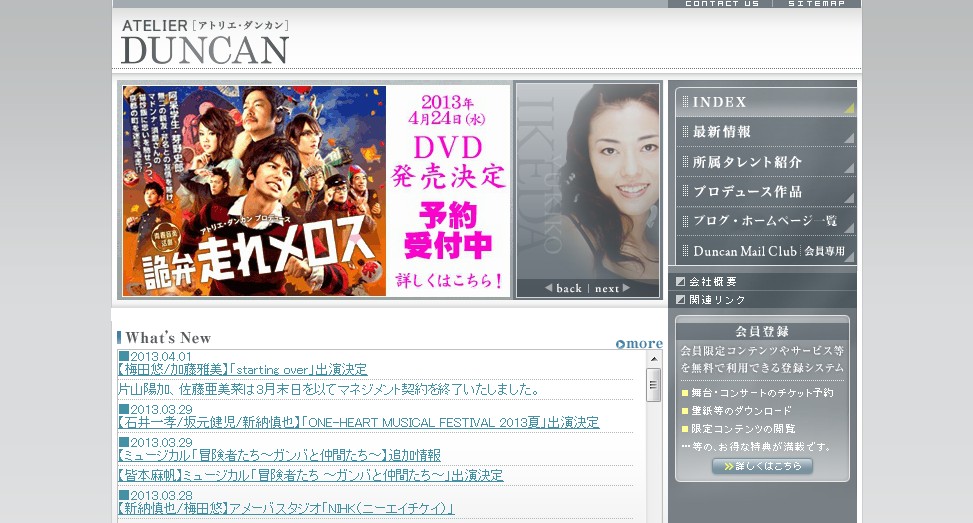Click the news list scrollbar thumb
Image resolution: width=973 pixels, height=523 pixels.
(653, 385)
